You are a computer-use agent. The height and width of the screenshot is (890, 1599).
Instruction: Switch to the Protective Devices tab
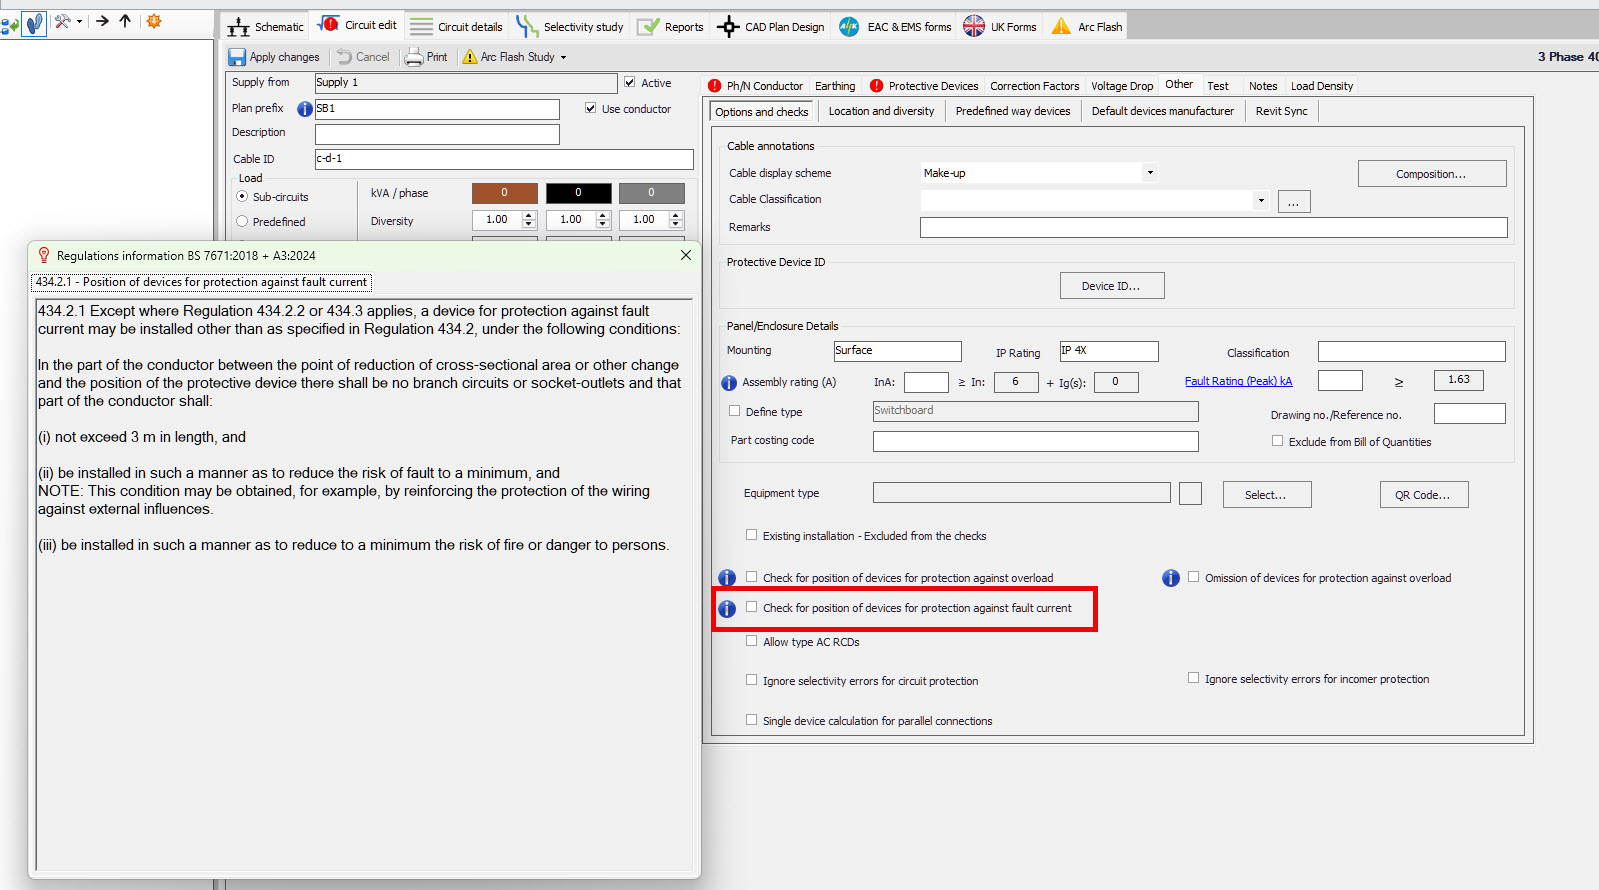click(932, 86)
